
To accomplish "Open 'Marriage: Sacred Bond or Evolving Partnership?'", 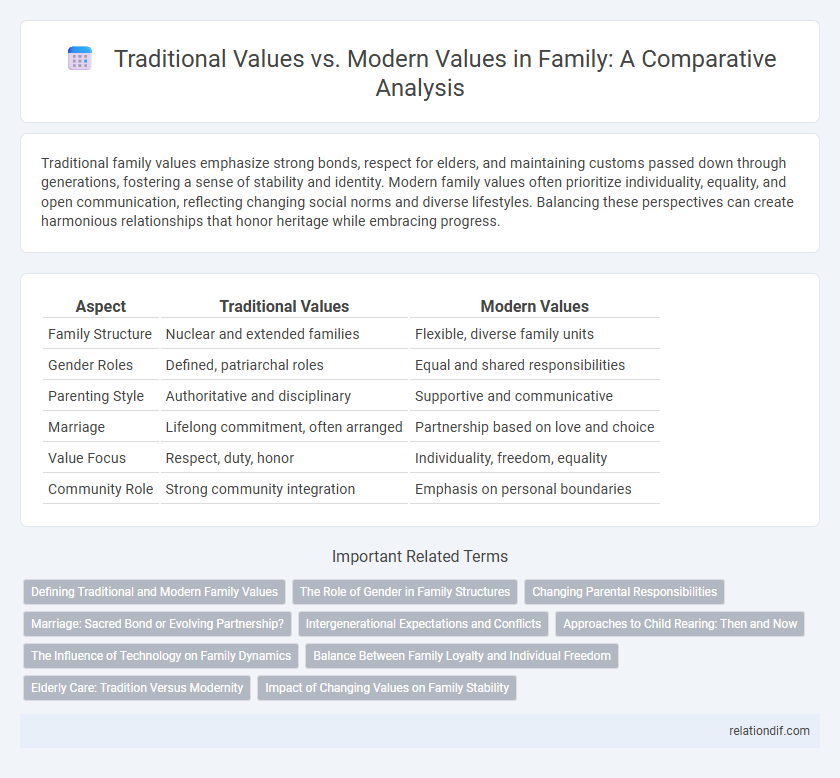I will tap(157, 623).
